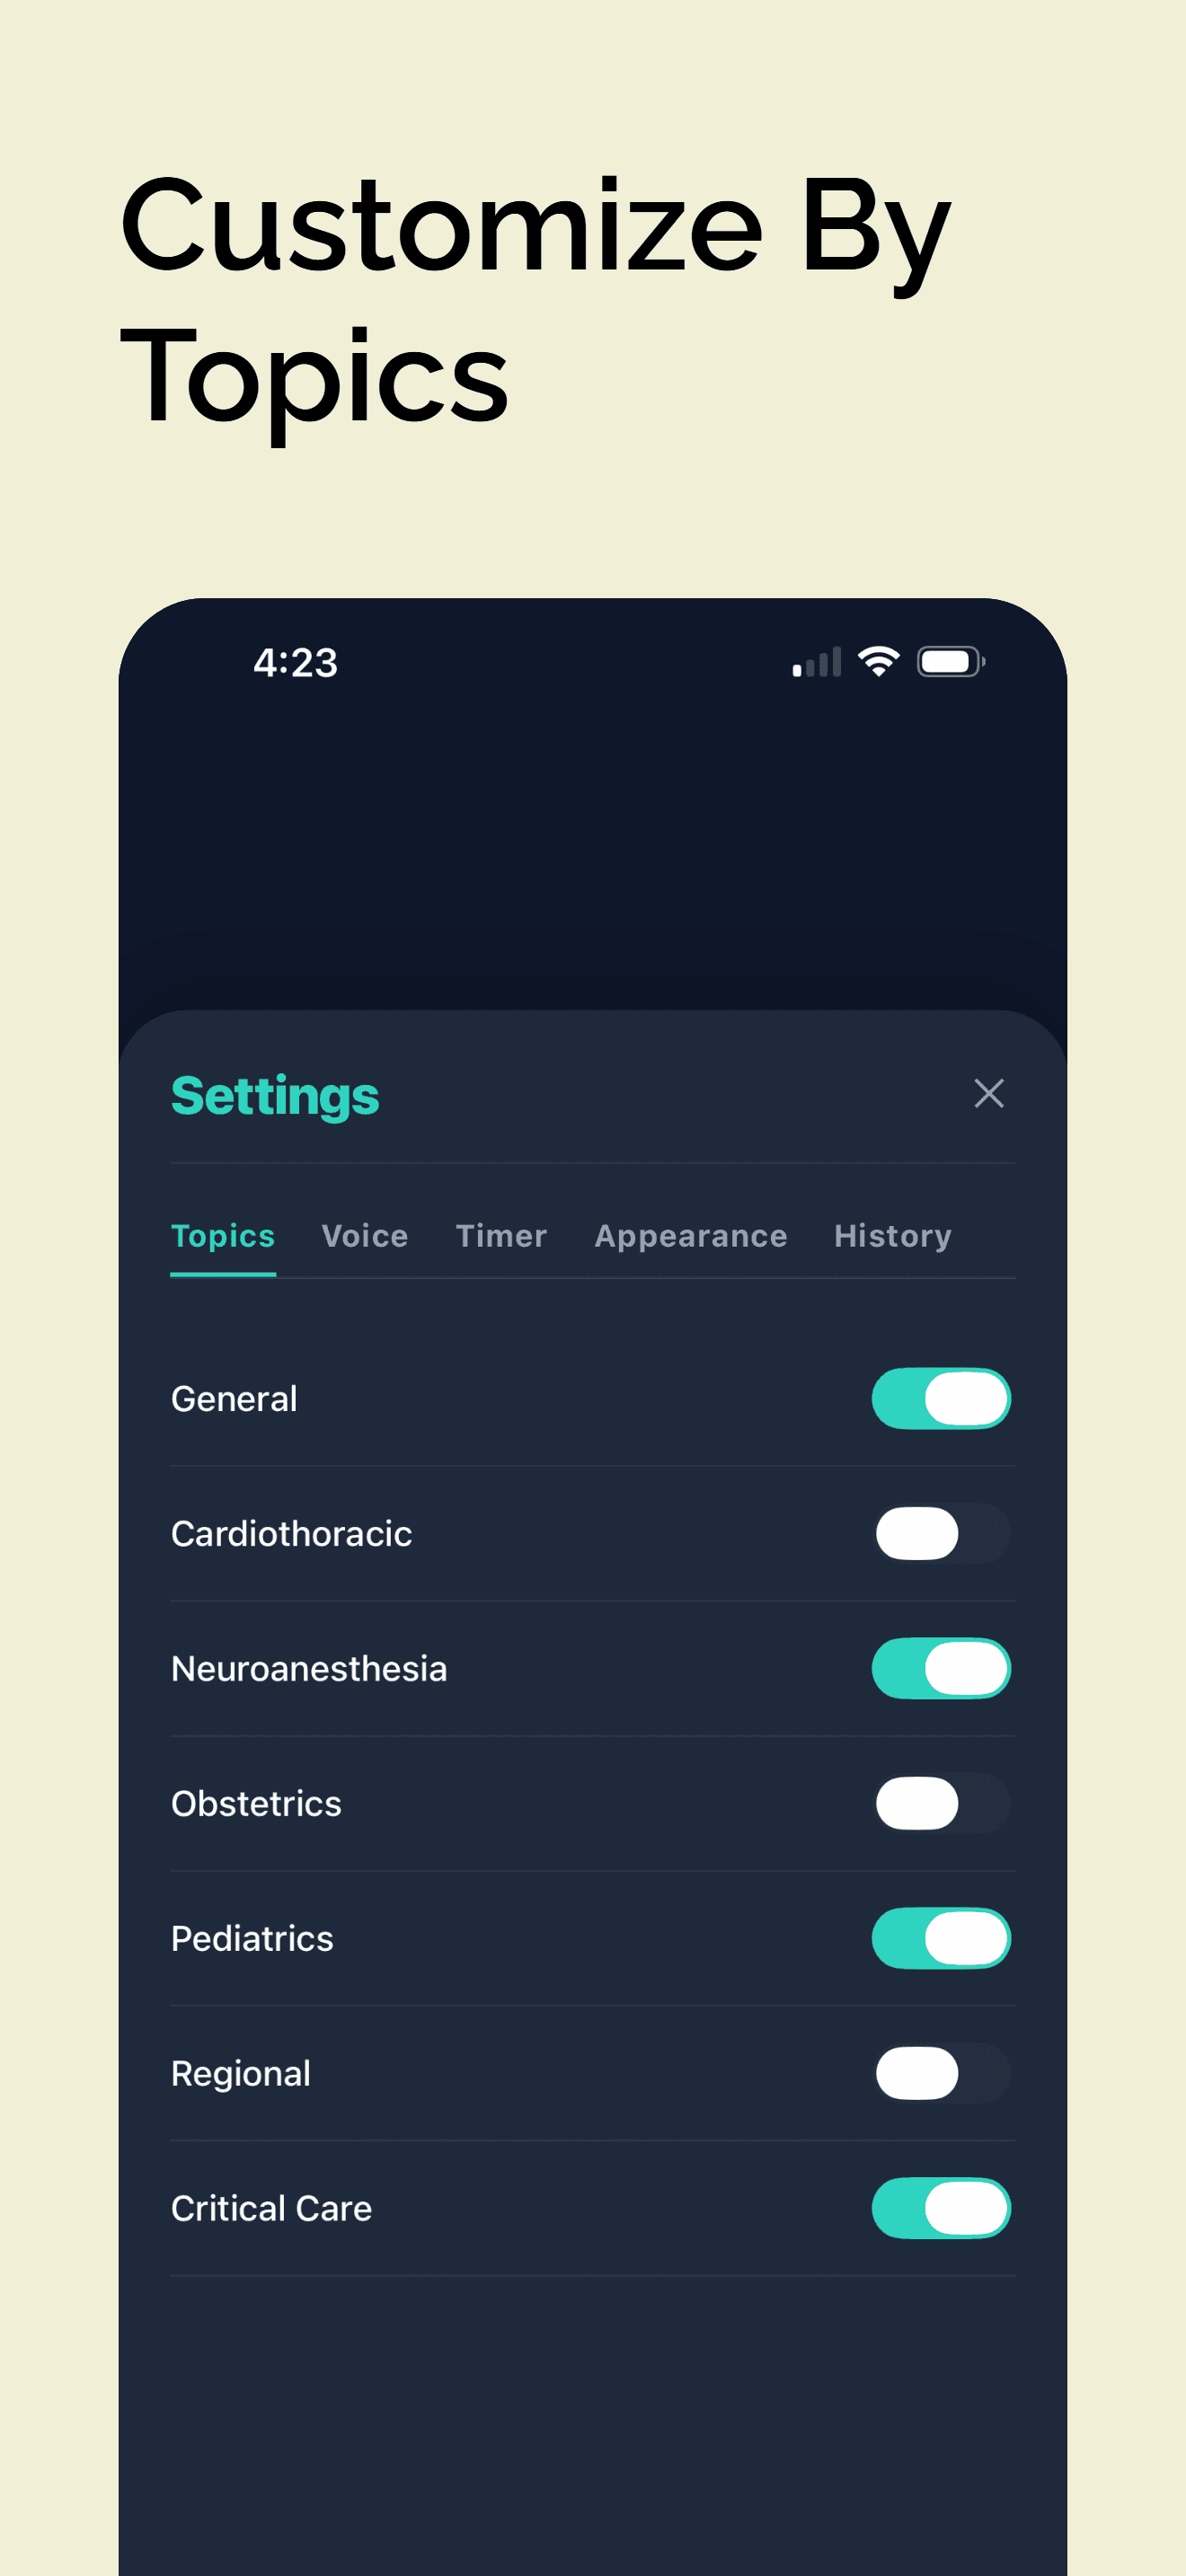1186x2576 pixels.
Task: Enable the Obstetrics topic
Action: (x=940, y=1803)
